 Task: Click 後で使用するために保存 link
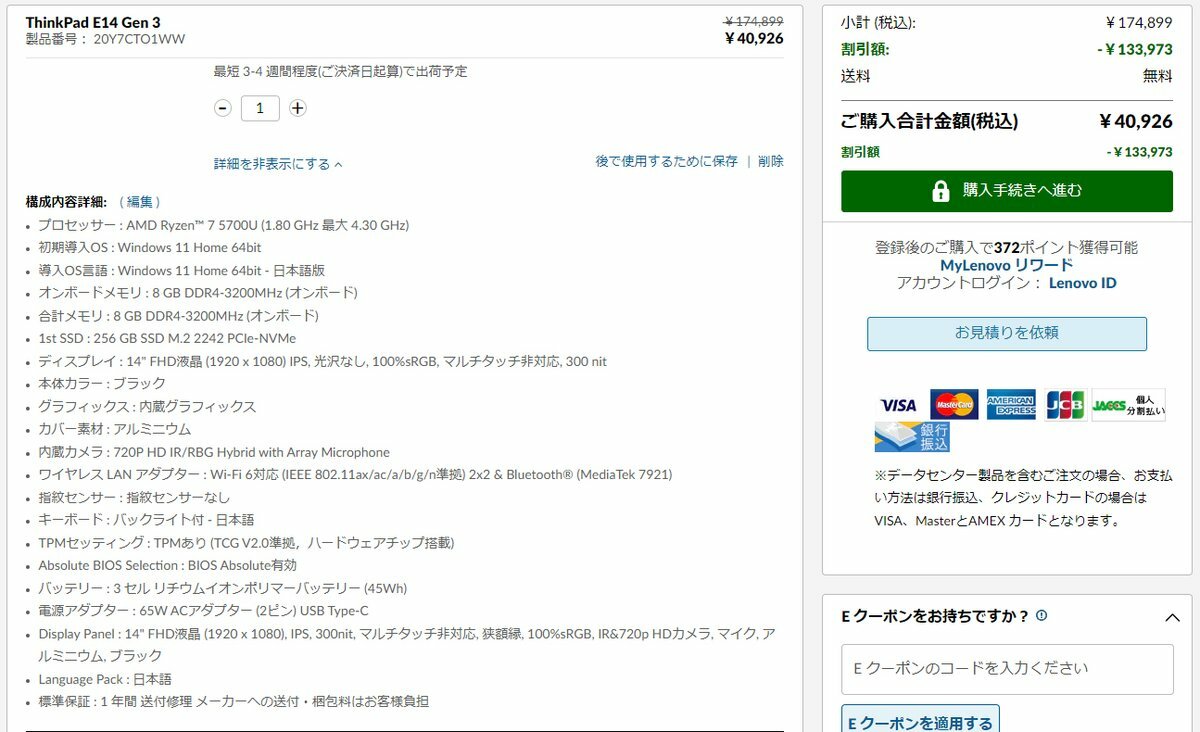(x=666, y=161)
